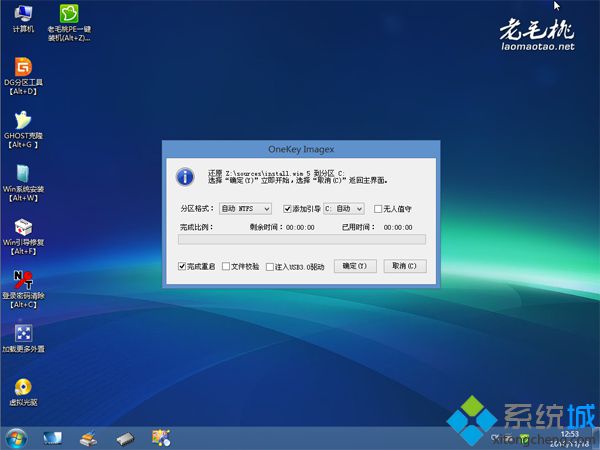Open the 计算机 desktop icon
600x450 pixels.
(x=23, y=18)
